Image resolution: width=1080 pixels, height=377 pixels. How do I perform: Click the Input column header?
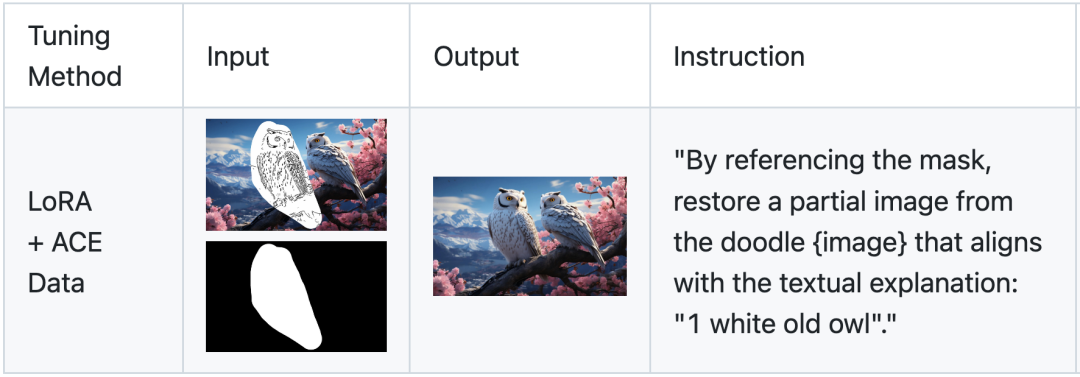coord(238,57)
